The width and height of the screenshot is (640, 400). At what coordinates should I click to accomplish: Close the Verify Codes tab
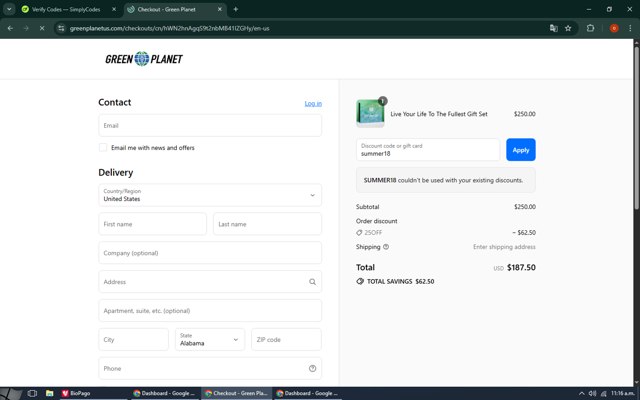pyautogui.click(x=114, y=9)
